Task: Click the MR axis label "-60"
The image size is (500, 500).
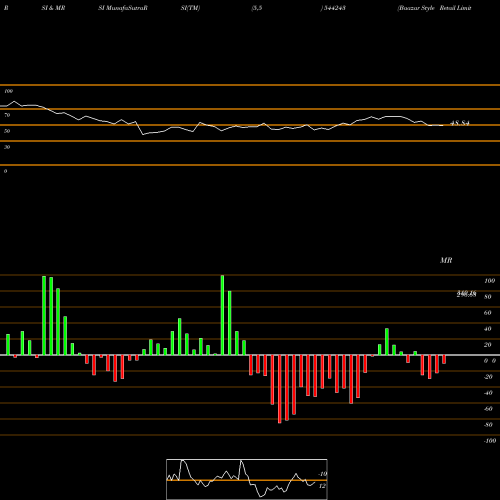Action: coord(488,409)
